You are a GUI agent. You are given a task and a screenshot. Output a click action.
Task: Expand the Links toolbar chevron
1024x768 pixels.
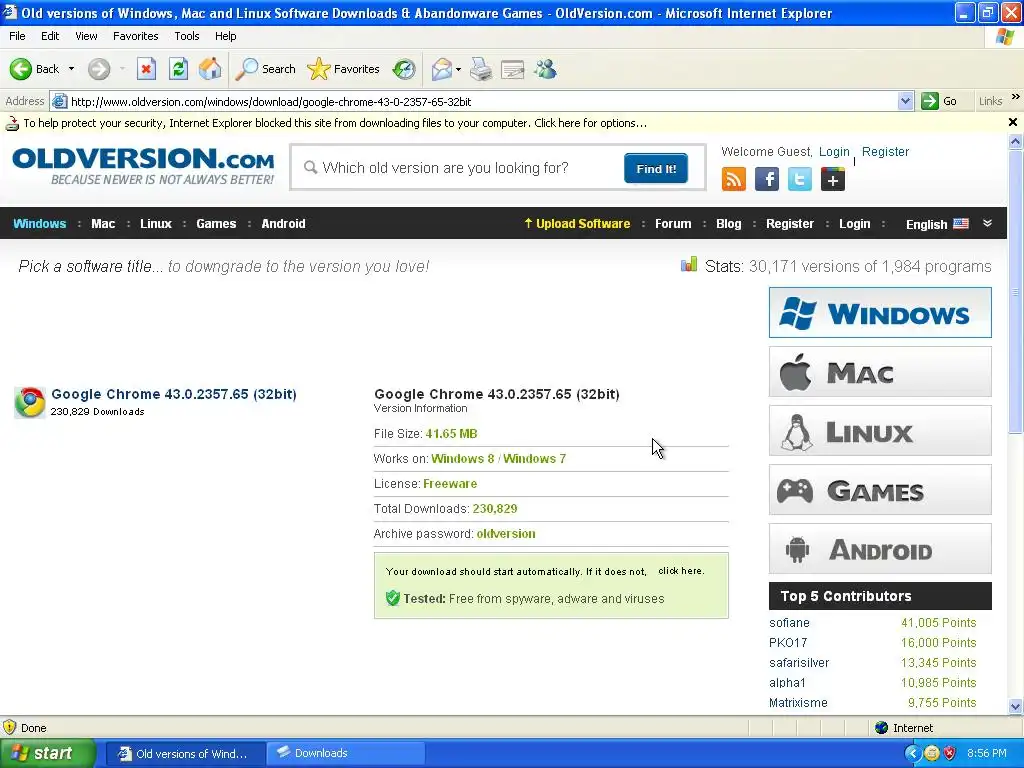1016,97
